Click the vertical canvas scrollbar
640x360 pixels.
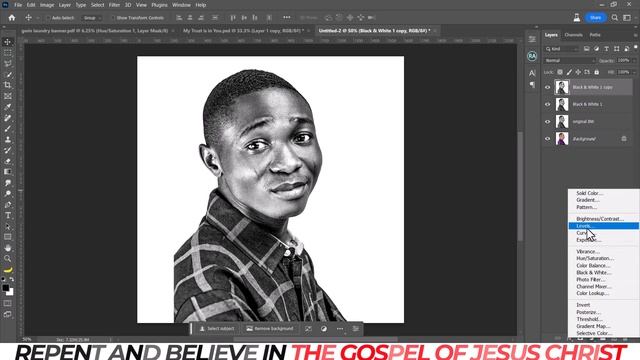[520, 186]
